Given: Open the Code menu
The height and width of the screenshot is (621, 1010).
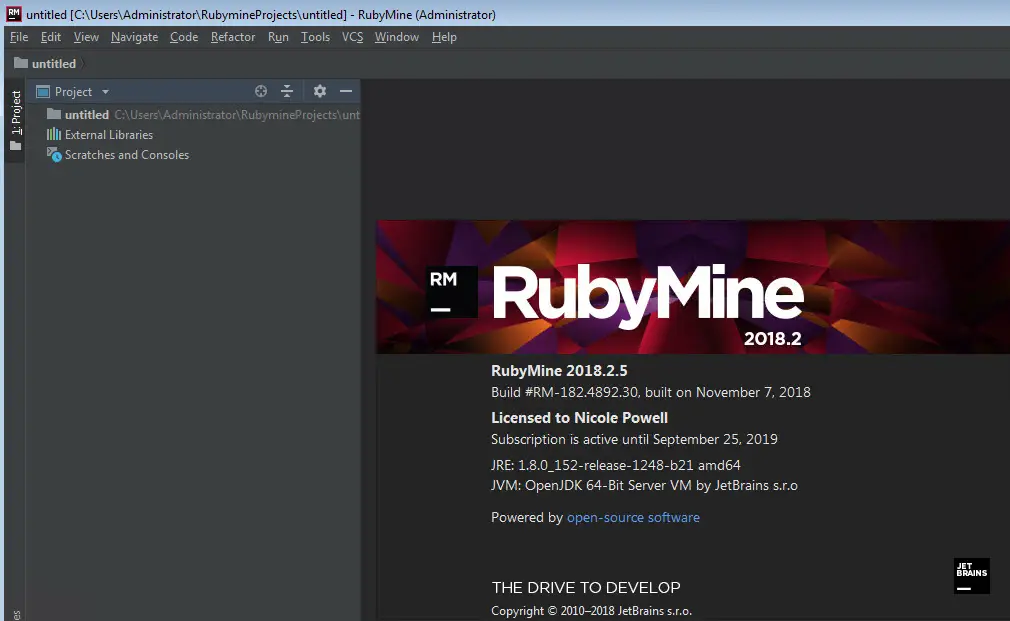Looking at the screenshot, I should pos(184,37).
